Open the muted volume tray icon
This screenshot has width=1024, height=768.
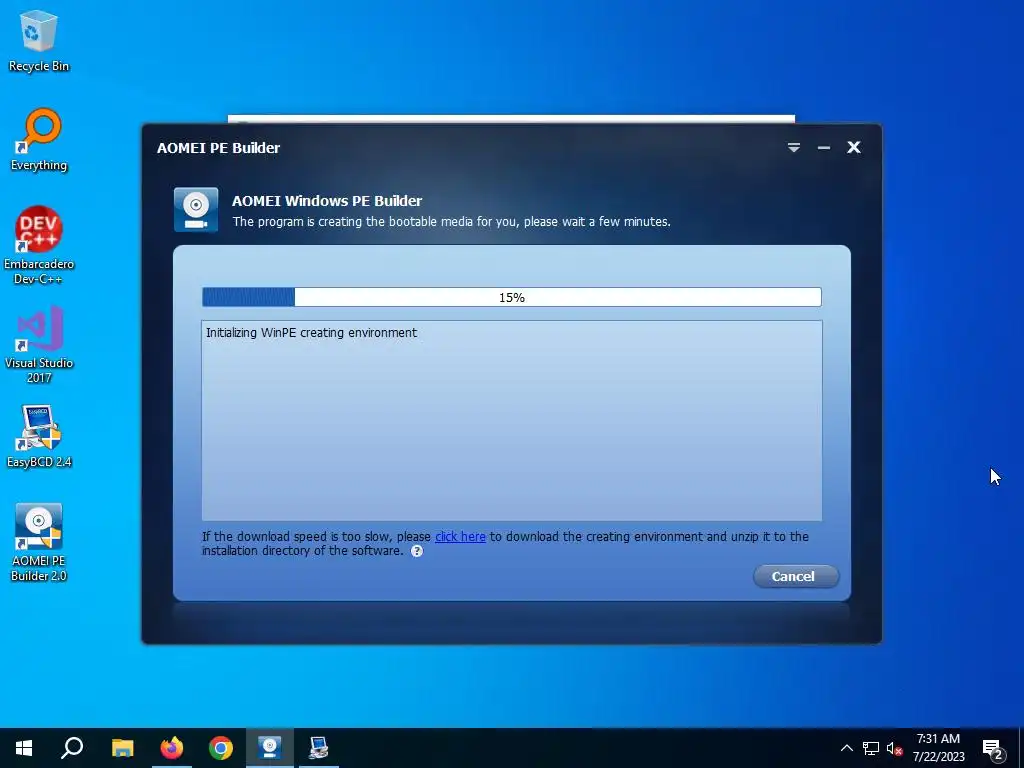coord(894,748)
